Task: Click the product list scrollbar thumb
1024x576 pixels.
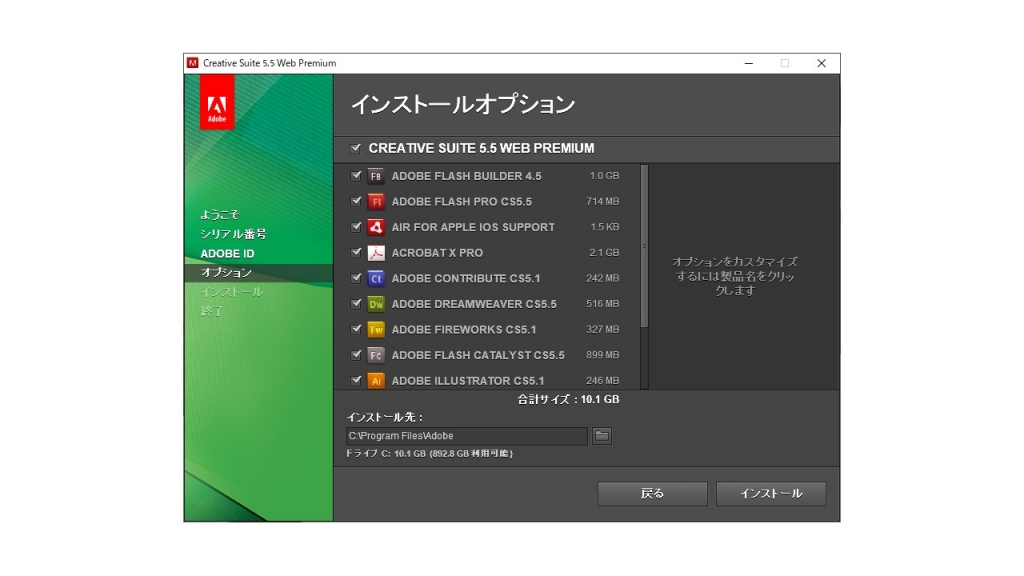Action: tap(645, 246)
